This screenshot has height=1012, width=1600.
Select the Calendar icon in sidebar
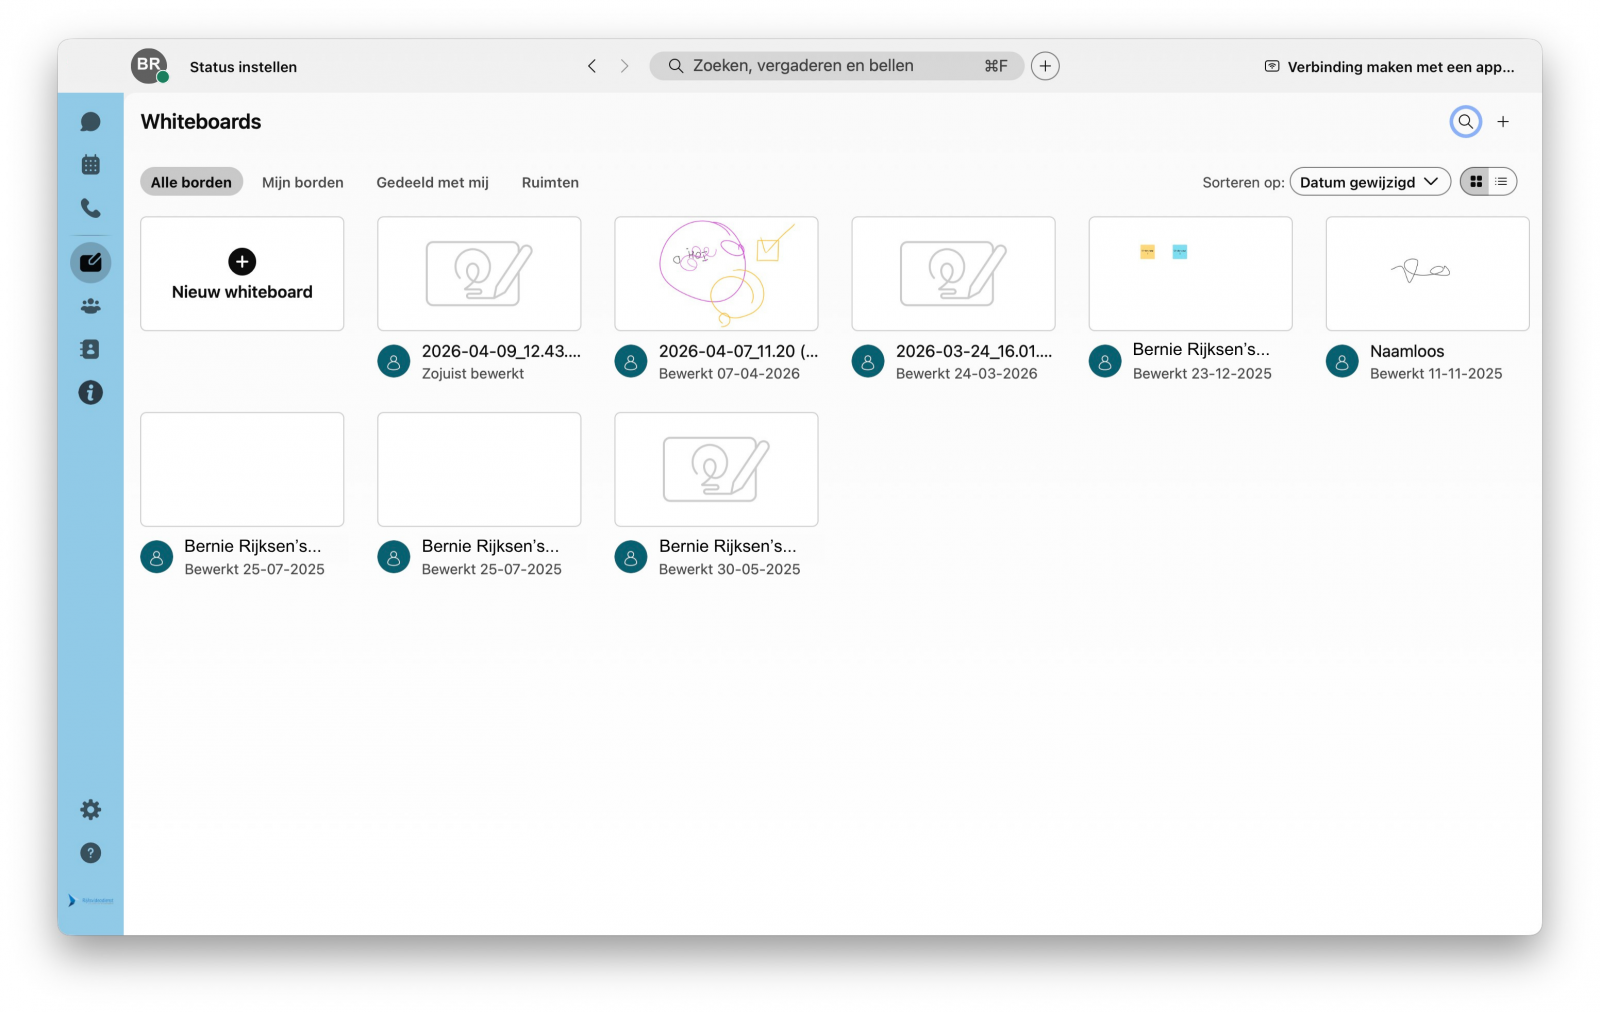pos(90,164)
